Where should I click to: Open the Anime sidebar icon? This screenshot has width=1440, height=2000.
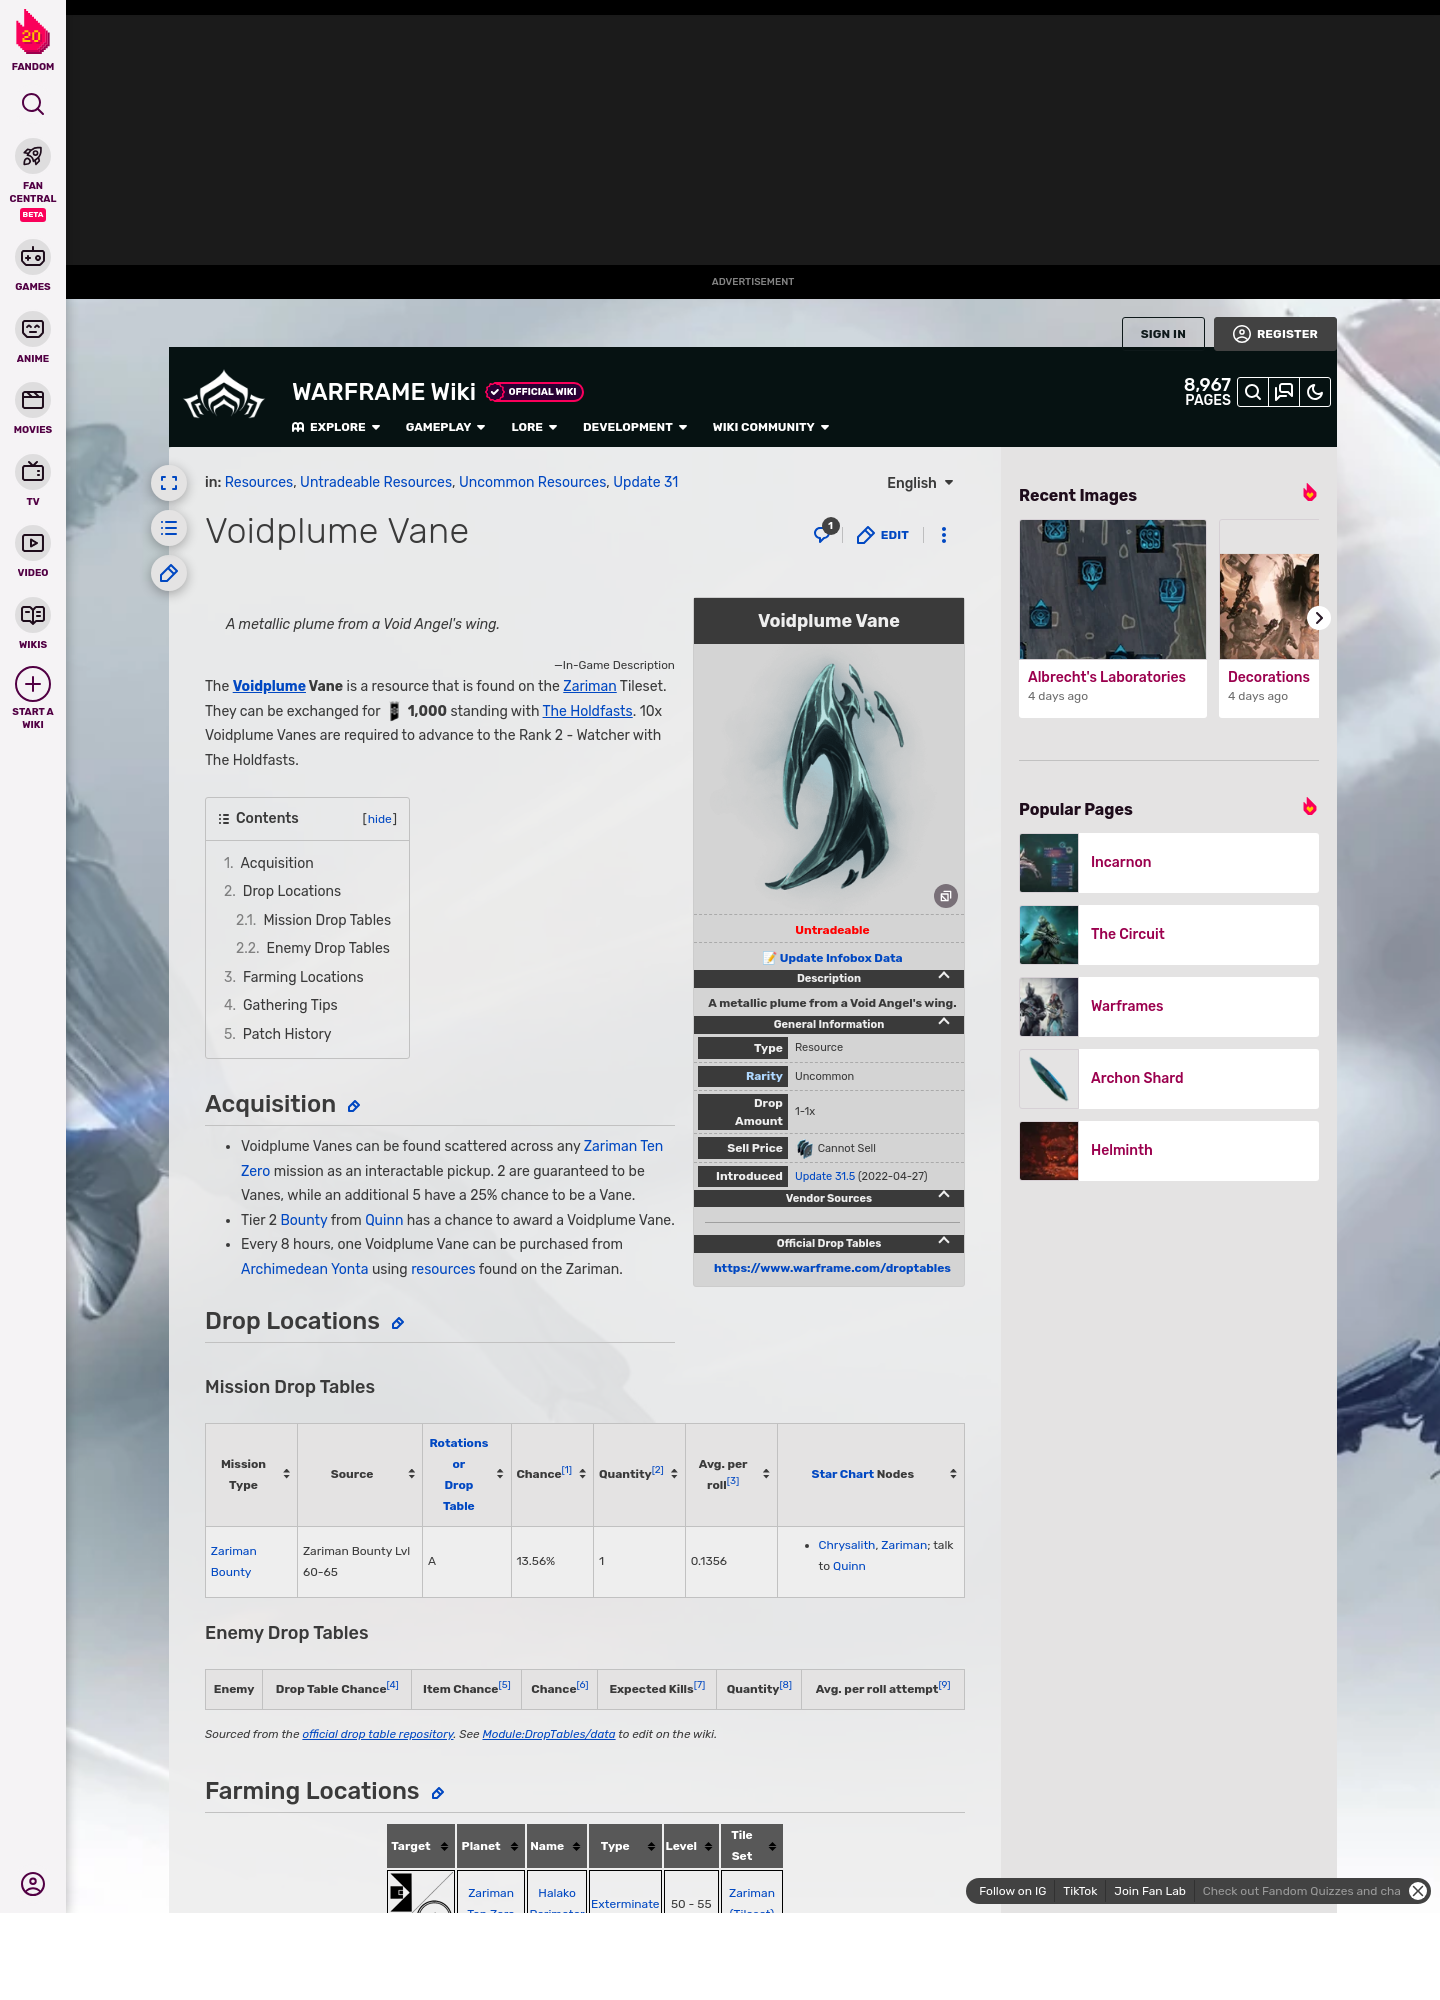click(33, 329)
